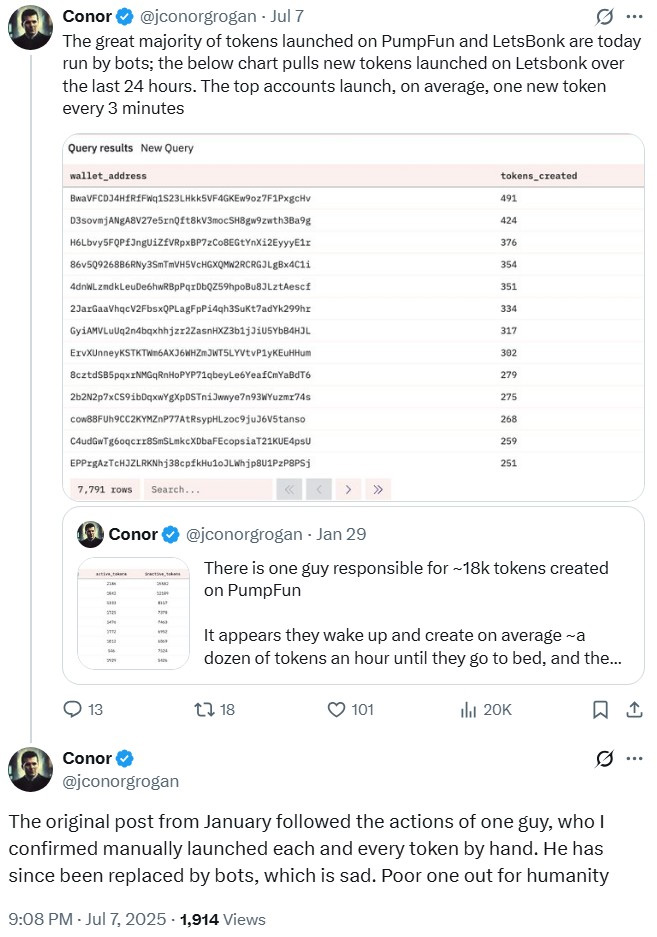Click the Grok icon on the top post

point(604,17)
